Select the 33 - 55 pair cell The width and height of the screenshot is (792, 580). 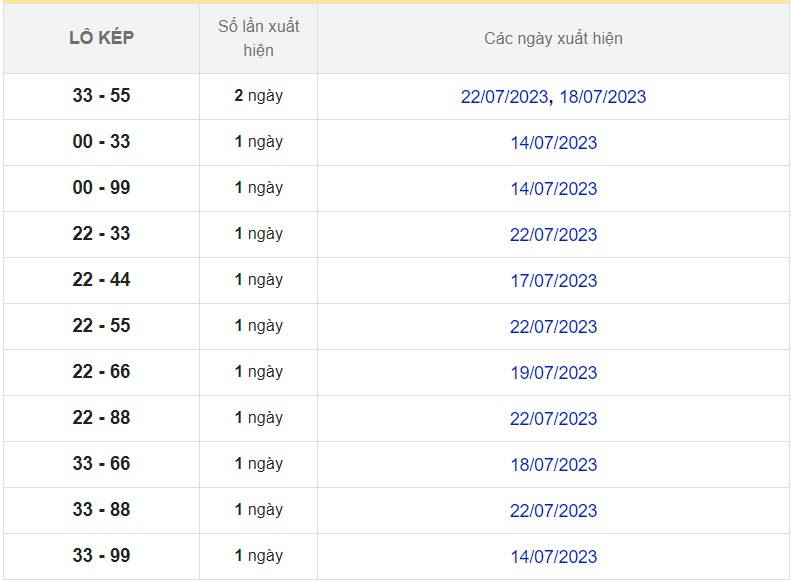tap(101, 96)
